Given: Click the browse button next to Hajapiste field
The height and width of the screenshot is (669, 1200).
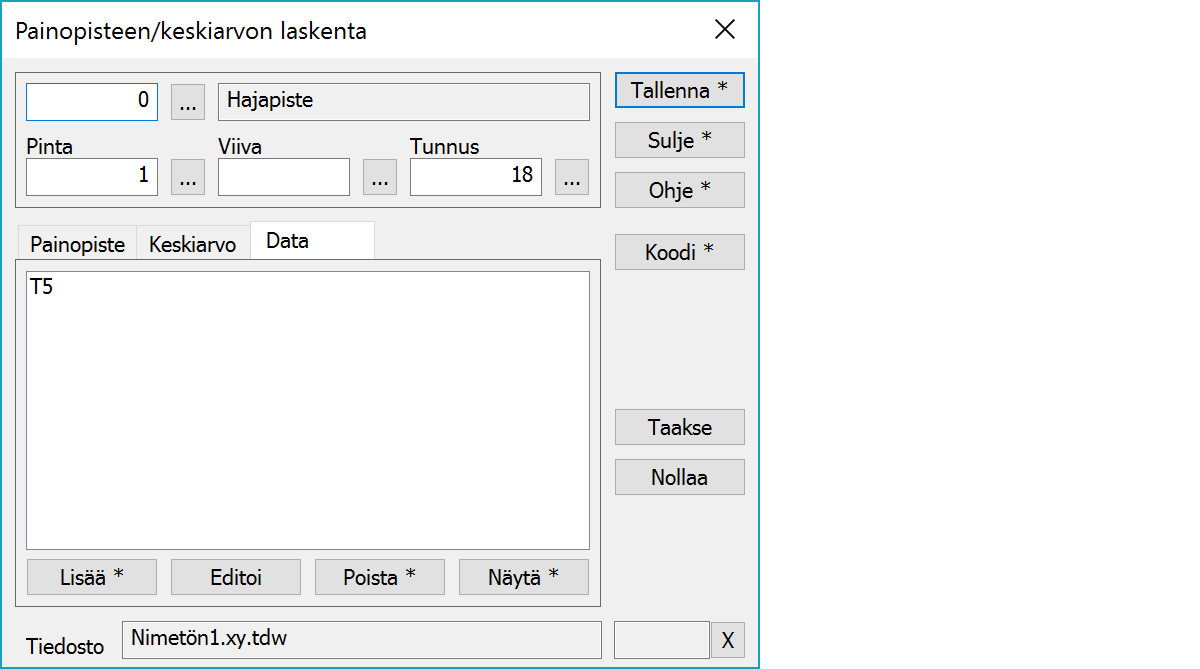Looking at the screenshot, I should (x=188, y=101).
